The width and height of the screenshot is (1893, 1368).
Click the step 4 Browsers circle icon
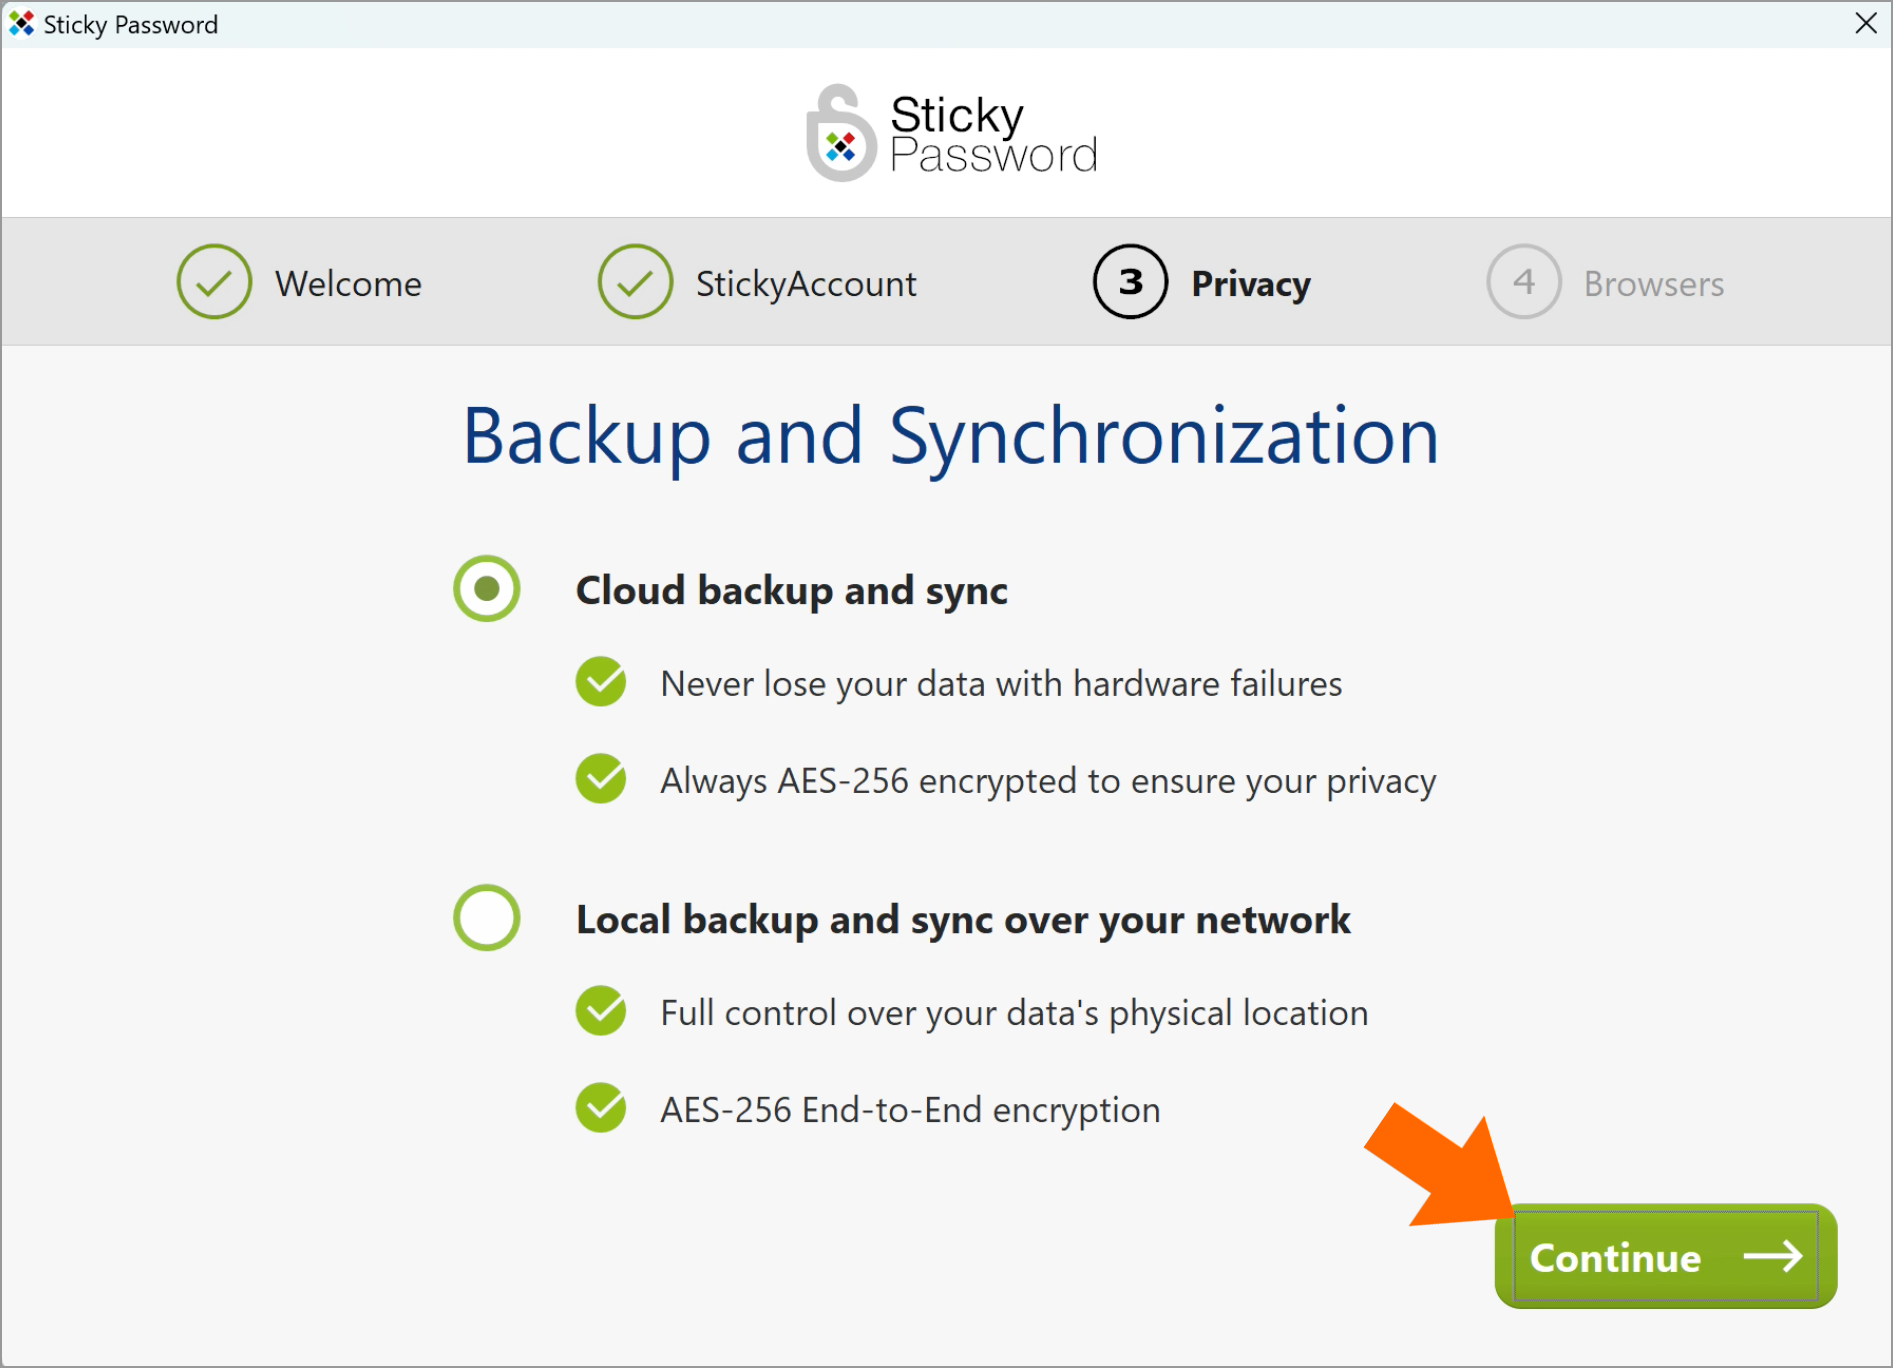point(1524,282)
